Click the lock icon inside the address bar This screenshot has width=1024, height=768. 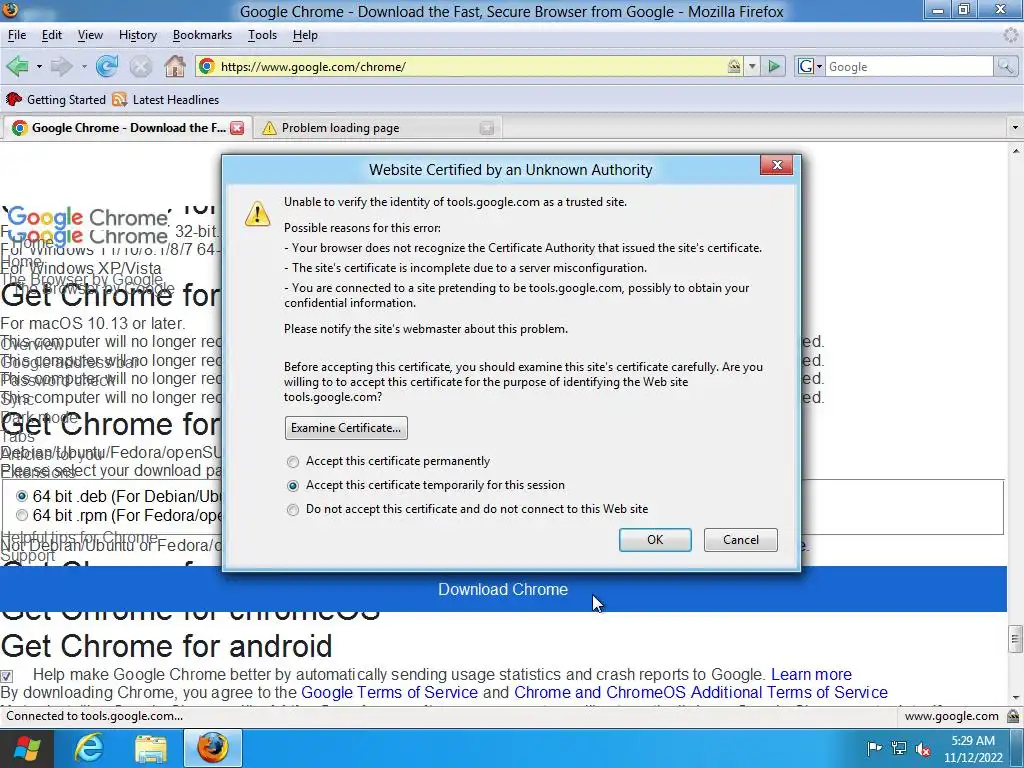[x=734, y=66]
